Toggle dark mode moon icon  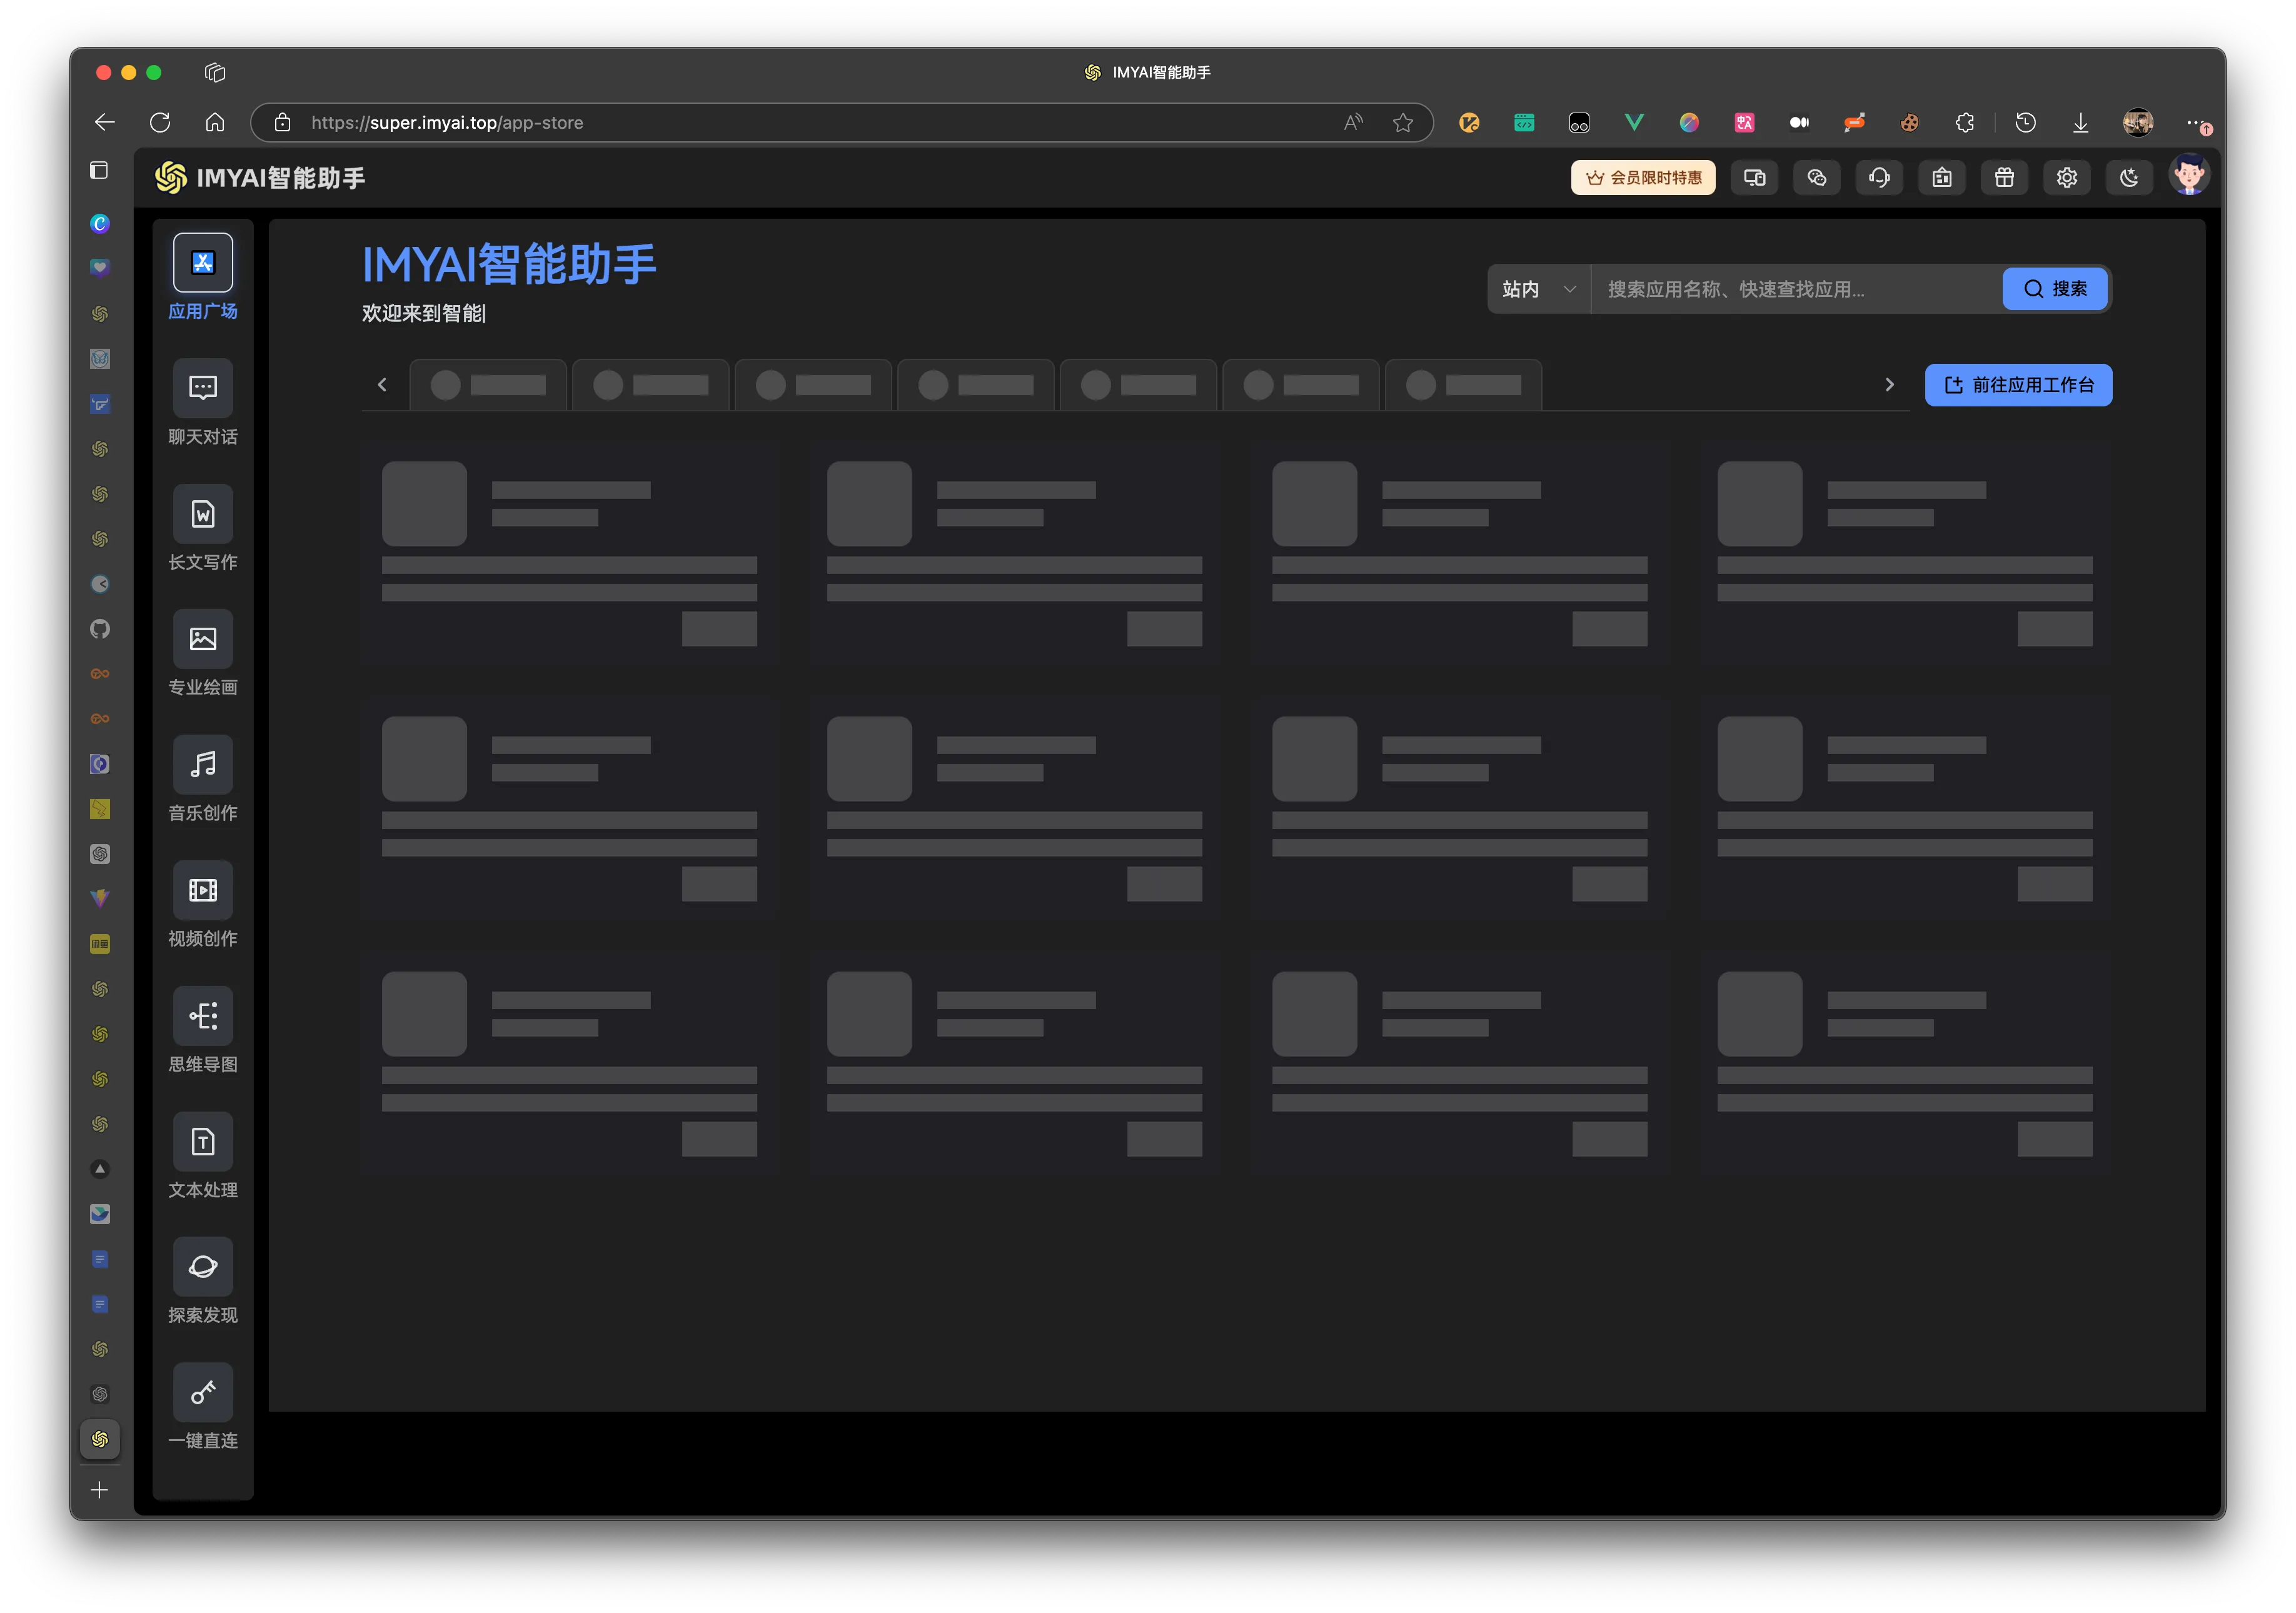point(2129,178)
